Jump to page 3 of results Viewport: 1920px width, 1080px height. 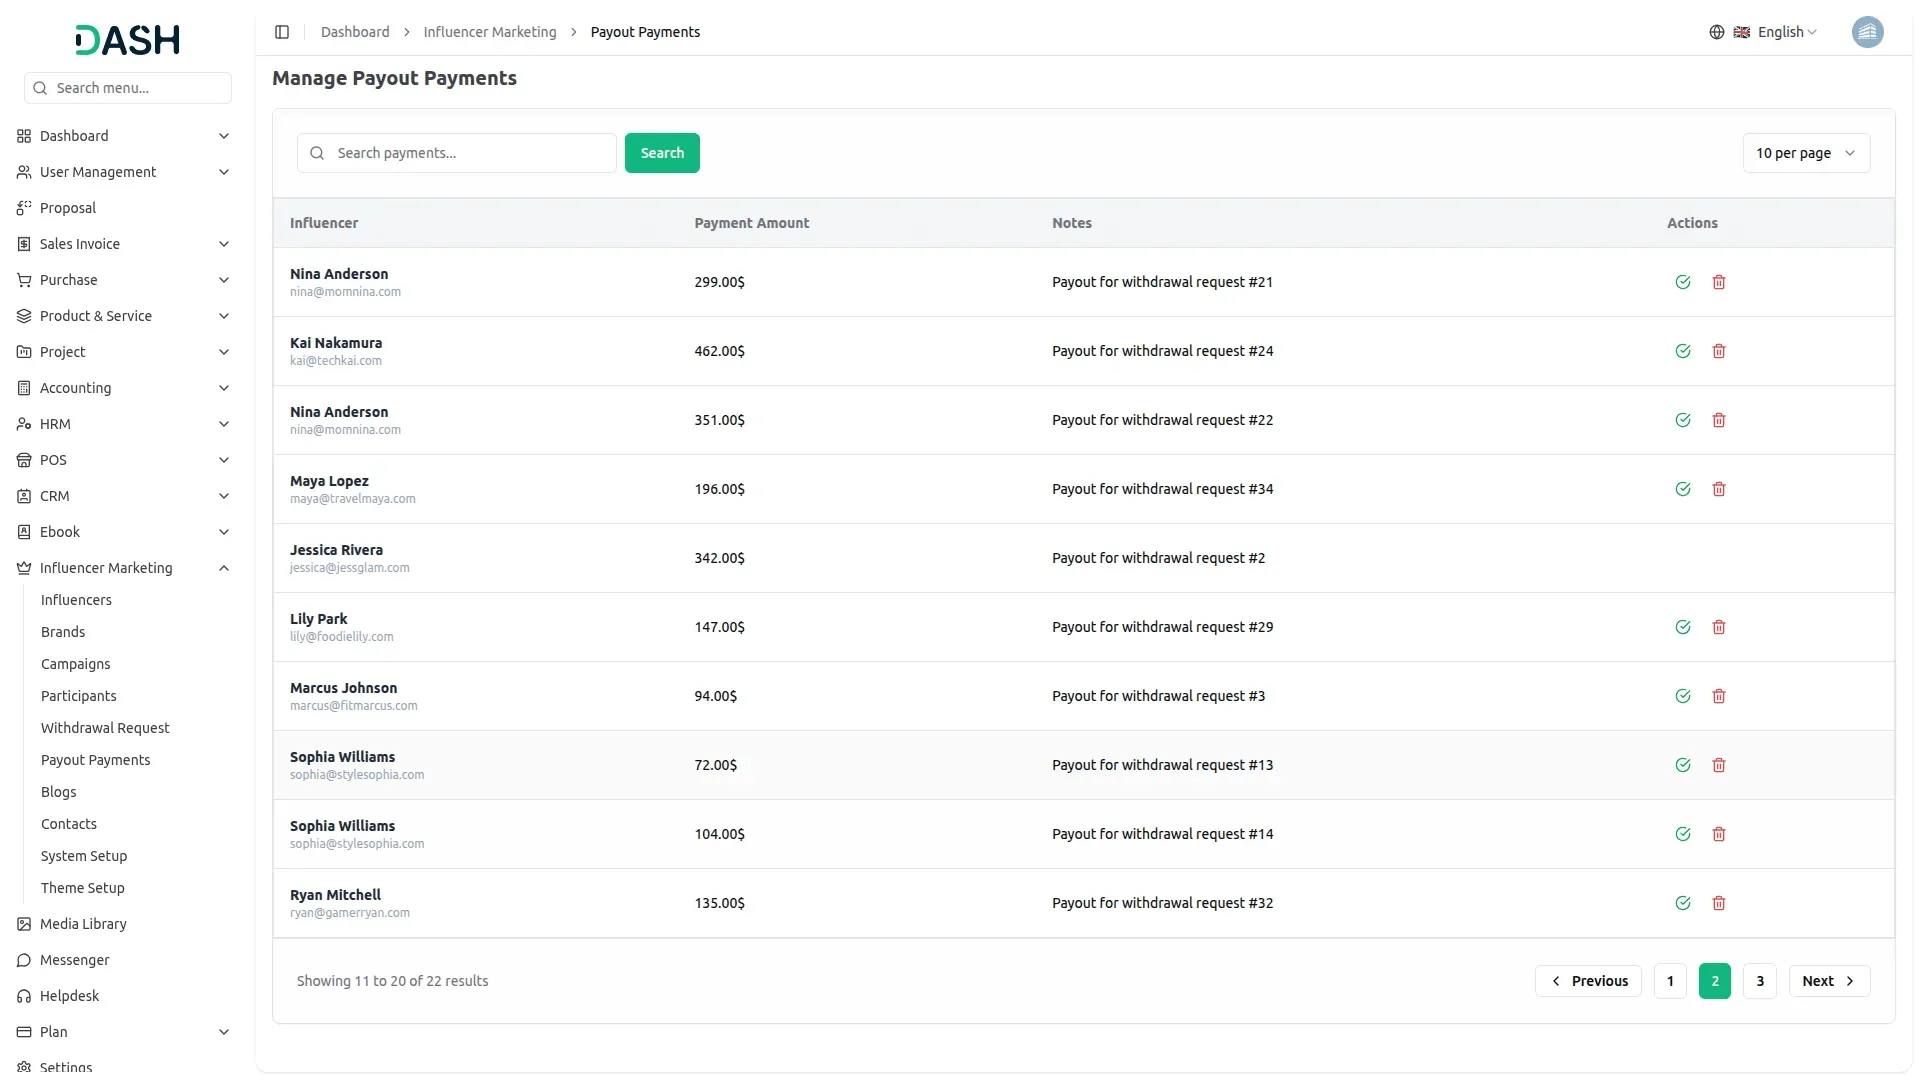[1759, 981]
